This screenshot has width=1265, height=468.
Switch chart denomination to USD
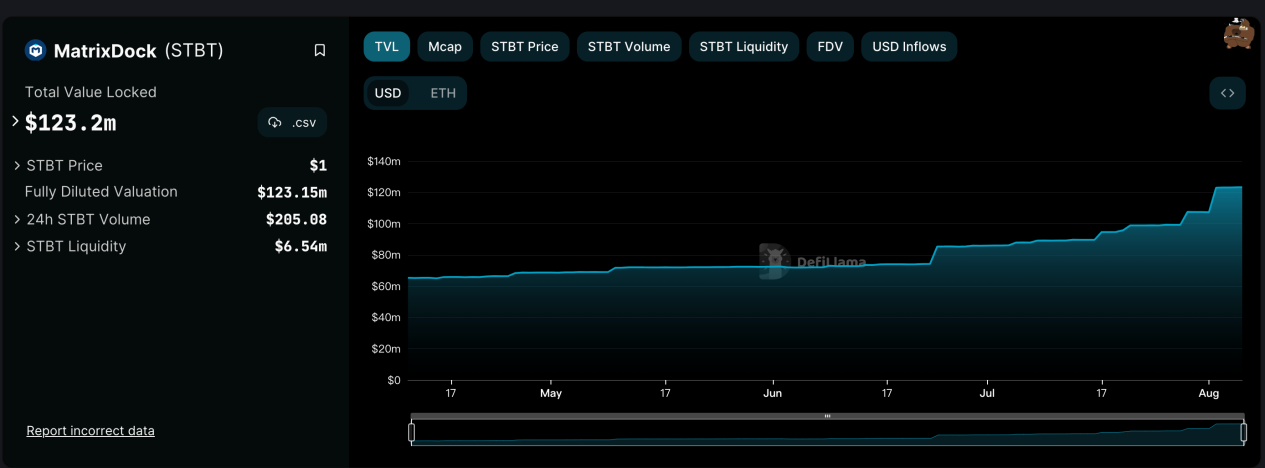click(x=388, y=93)
